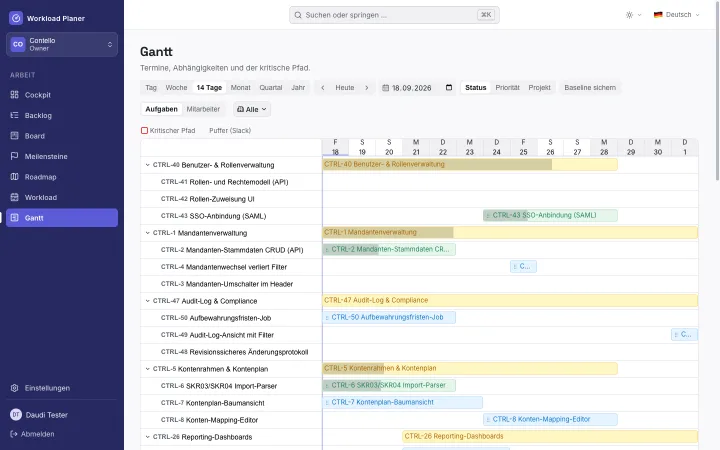Switch view to Aufgaben

pyautogui.click(x=161, y=109)
